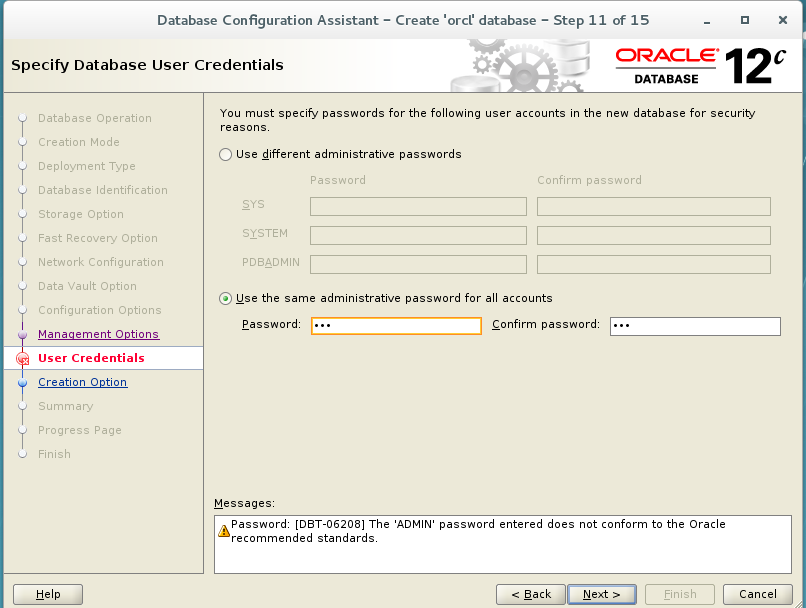Viewport: 806px width, 608px height.
Task: Click the Deployment Type step label
Action: (87, 166)
